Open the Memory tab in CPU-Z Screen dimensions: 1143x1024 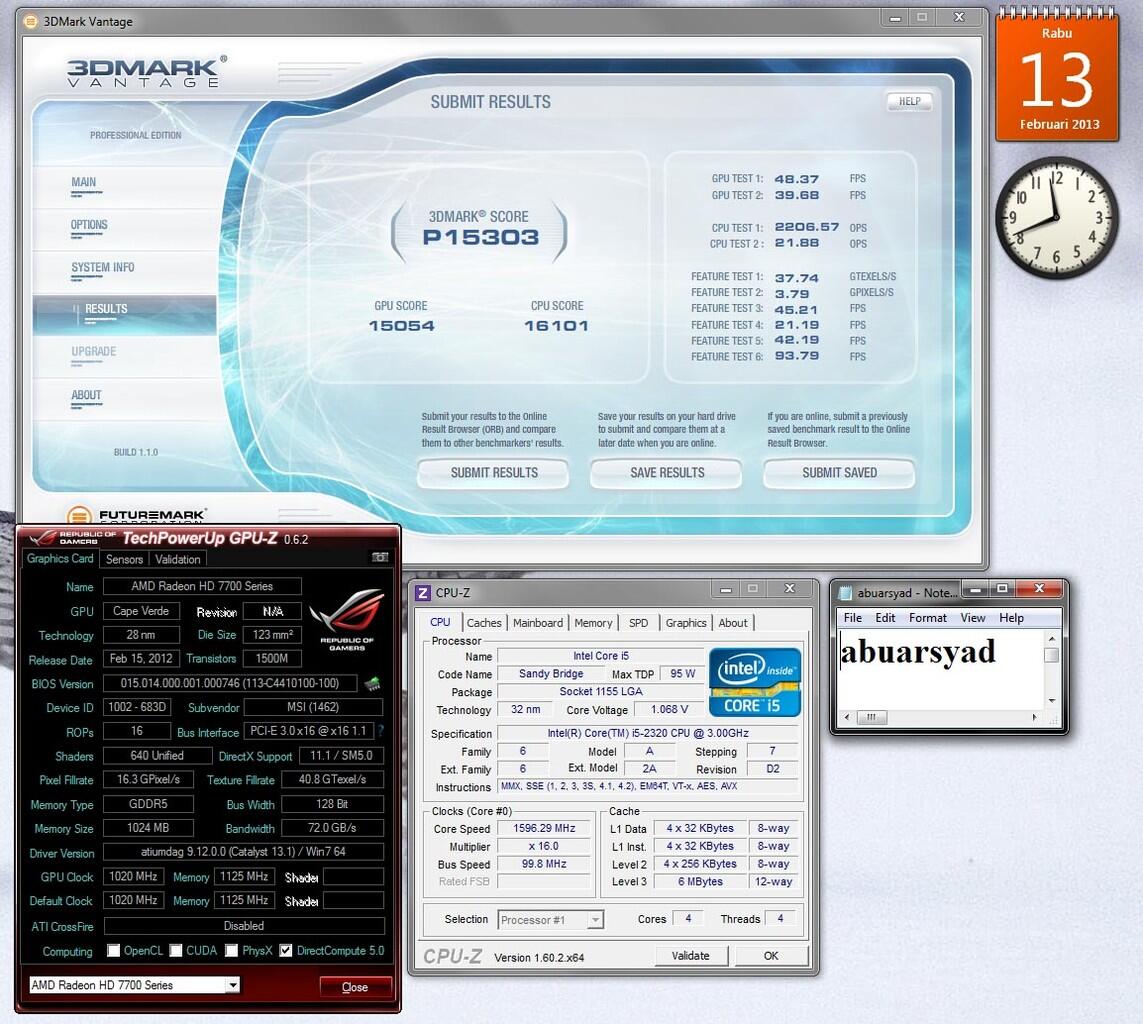click(593, 623)
